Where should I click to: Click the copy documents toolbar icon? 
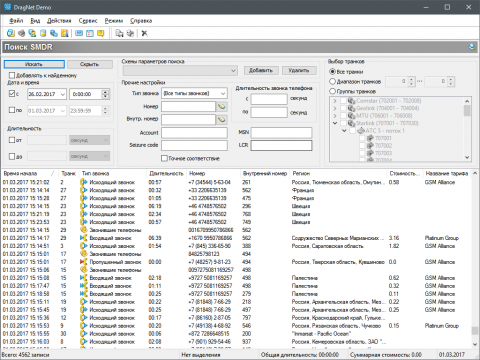119,33
